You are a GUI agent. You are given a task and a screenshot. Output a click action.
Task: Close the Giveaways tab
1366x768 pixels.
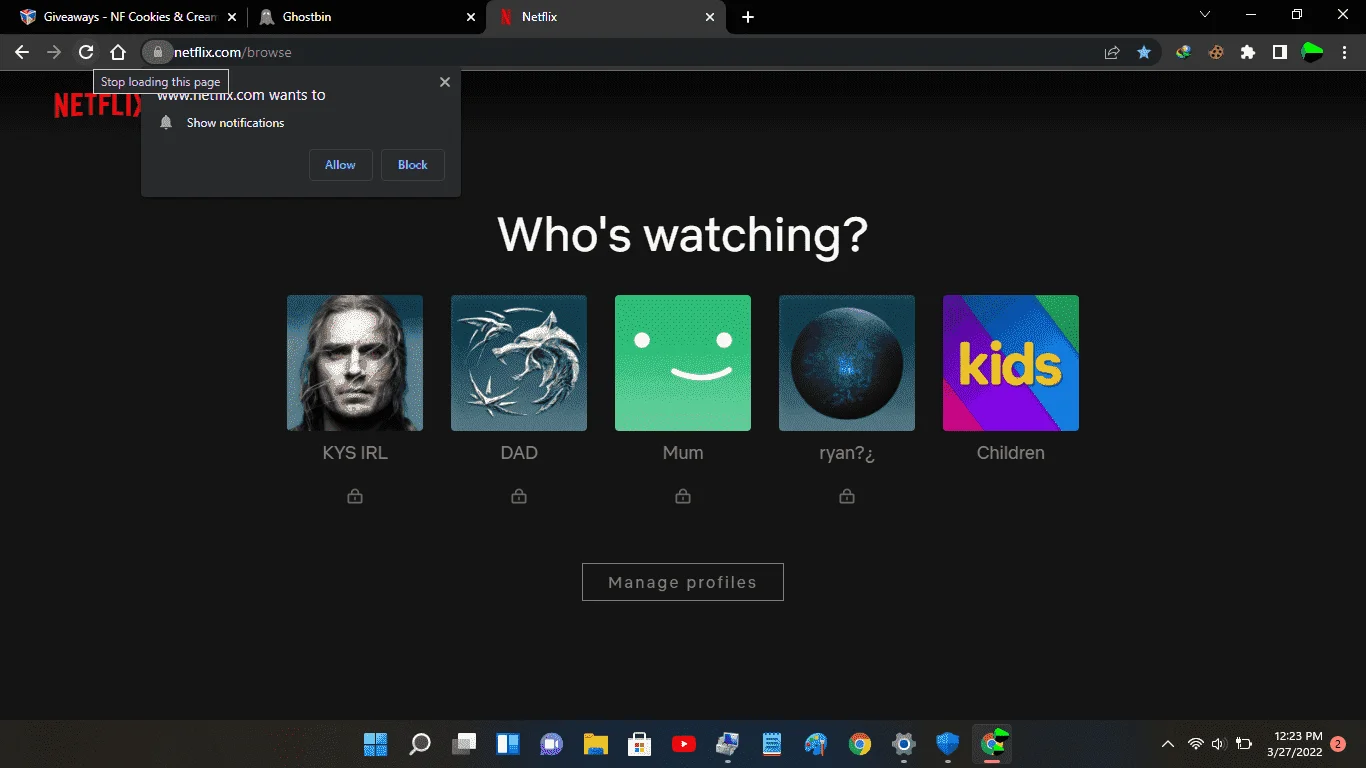click(233, 17)
